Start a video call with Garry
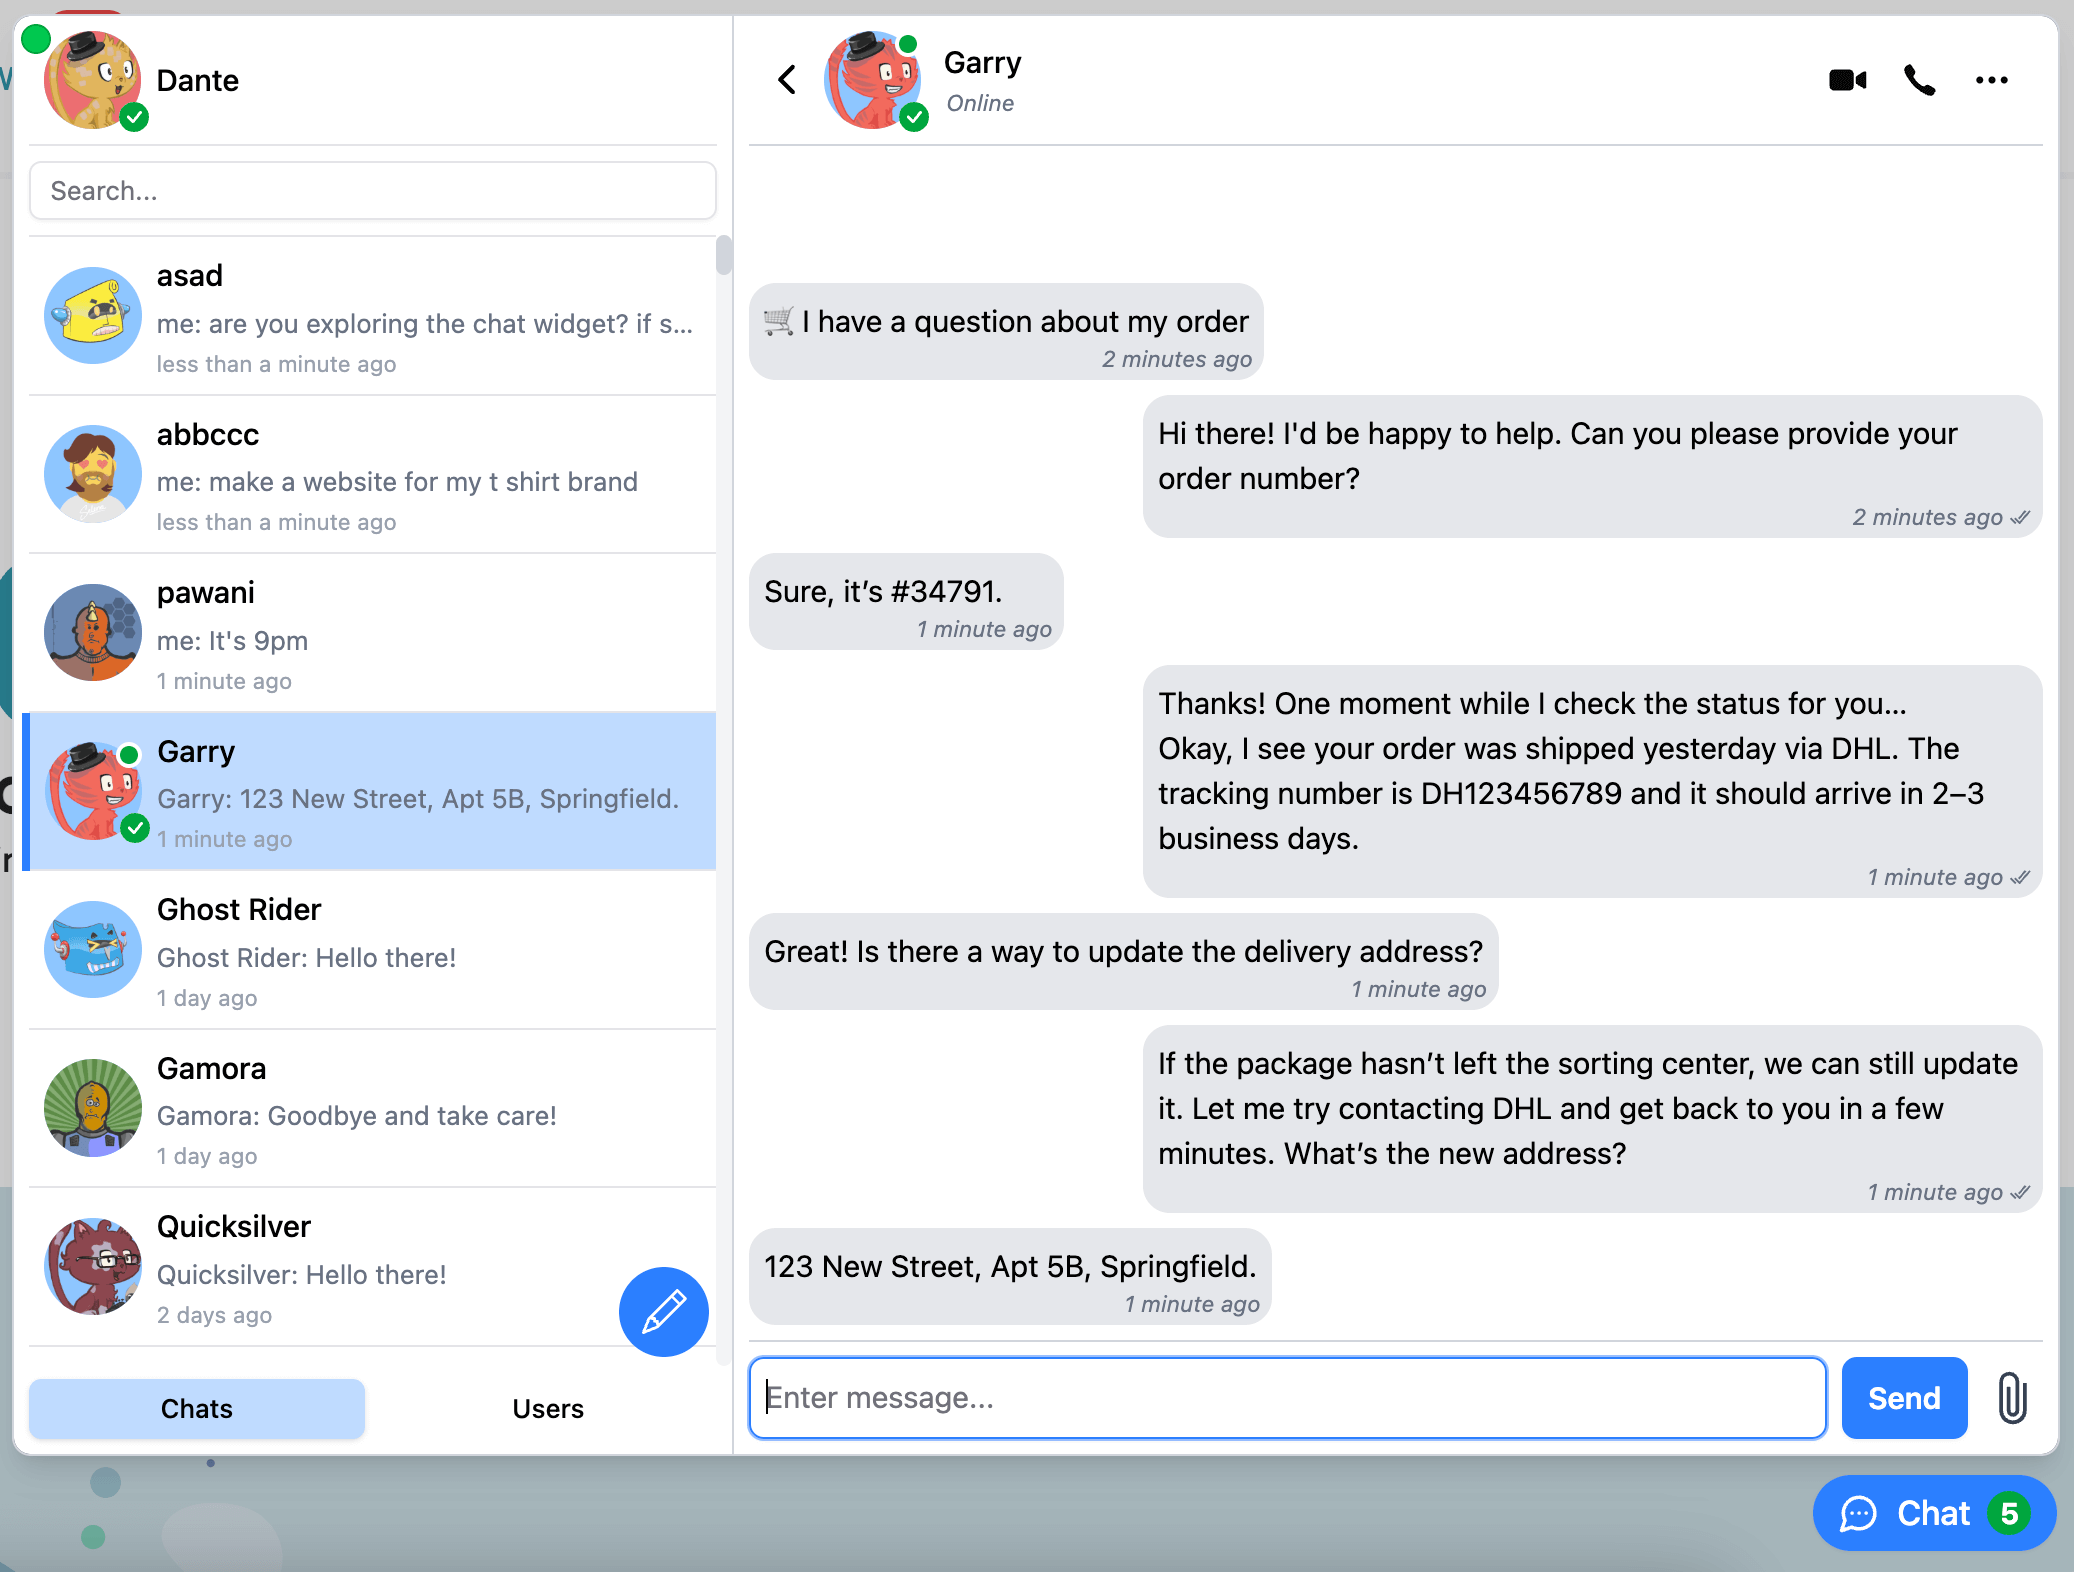 tap(1846, 80)
